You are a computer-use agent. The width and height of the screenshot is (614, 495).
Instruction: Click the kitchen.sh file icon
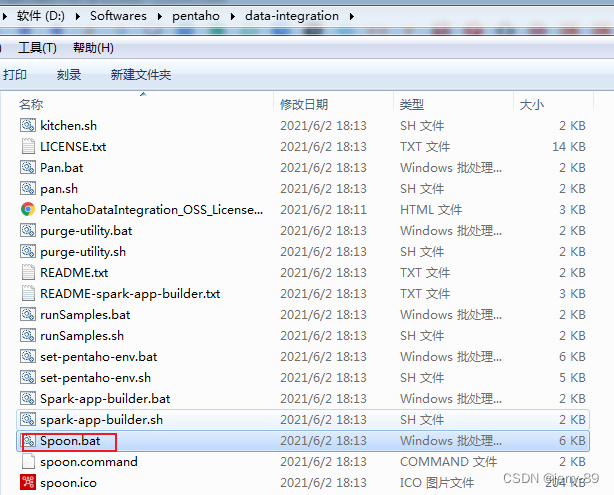[x=28, y=125]
